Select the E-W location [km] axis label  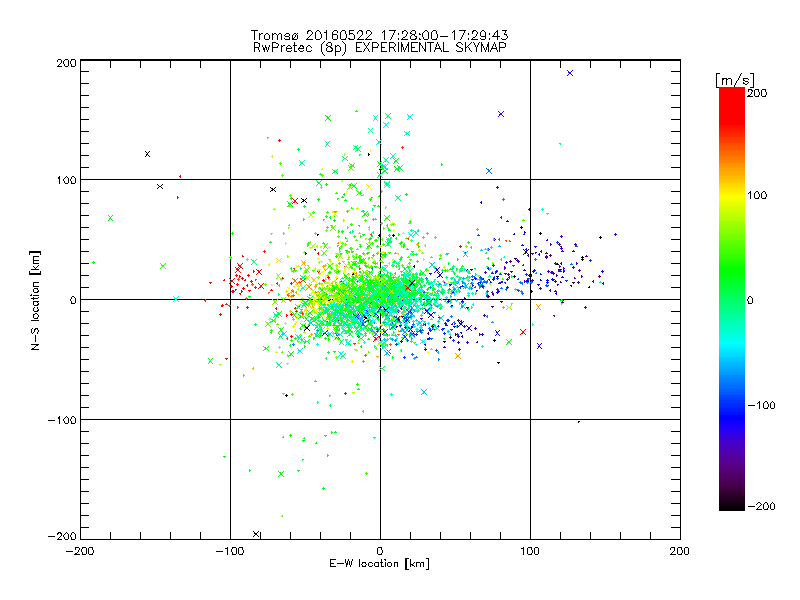pos(379,564)
